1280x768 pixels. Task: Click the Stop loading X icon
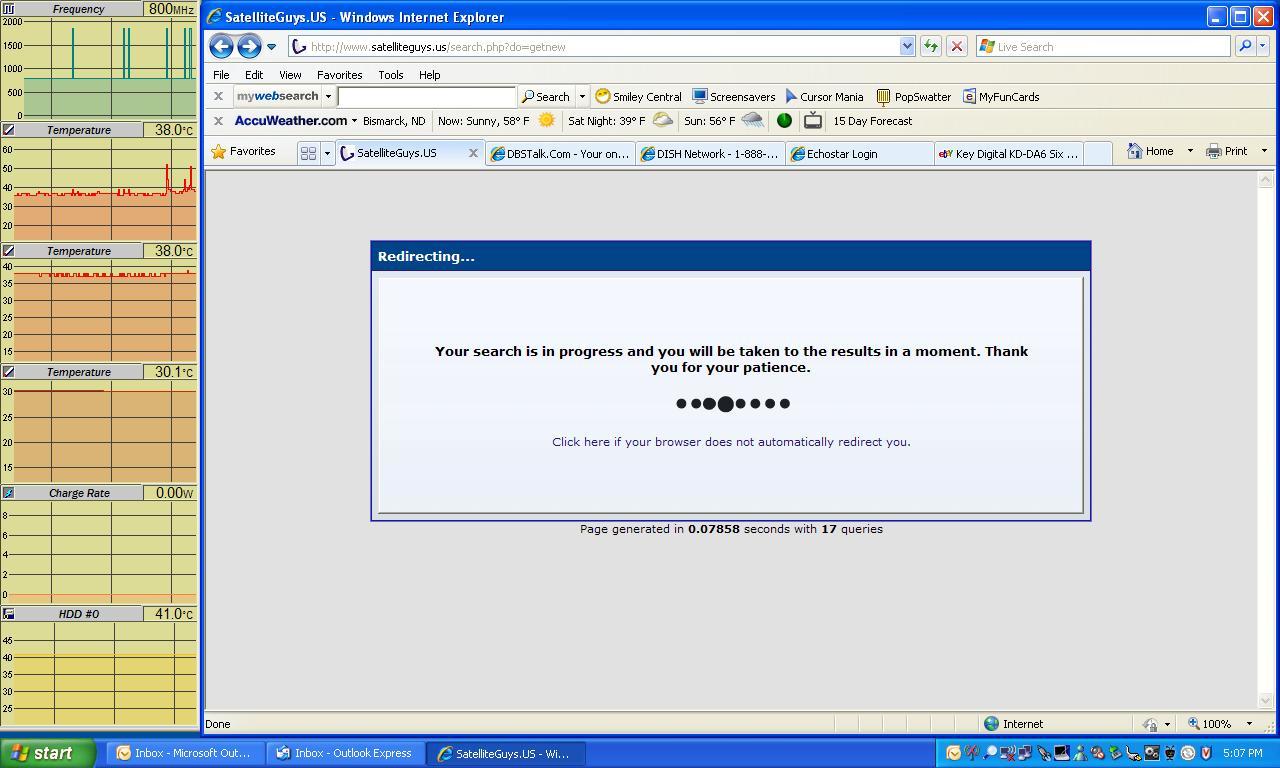click(956, 46)
